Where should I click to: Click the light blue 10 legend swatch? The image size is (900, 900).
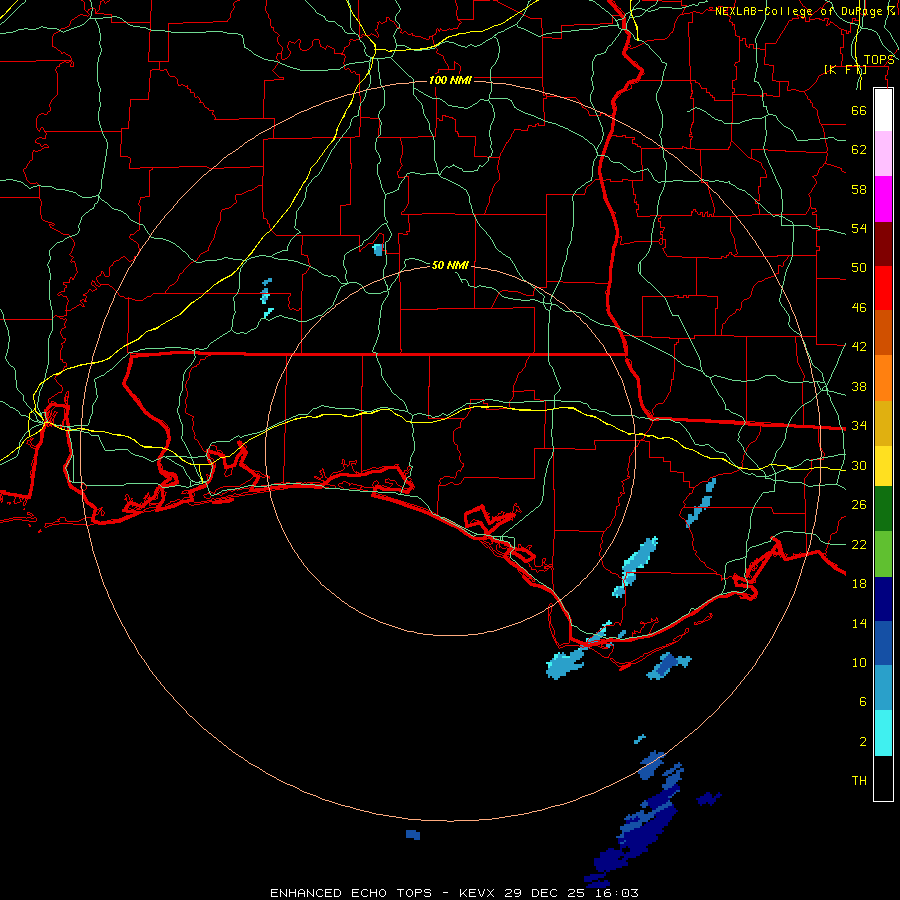coord(883,688)
